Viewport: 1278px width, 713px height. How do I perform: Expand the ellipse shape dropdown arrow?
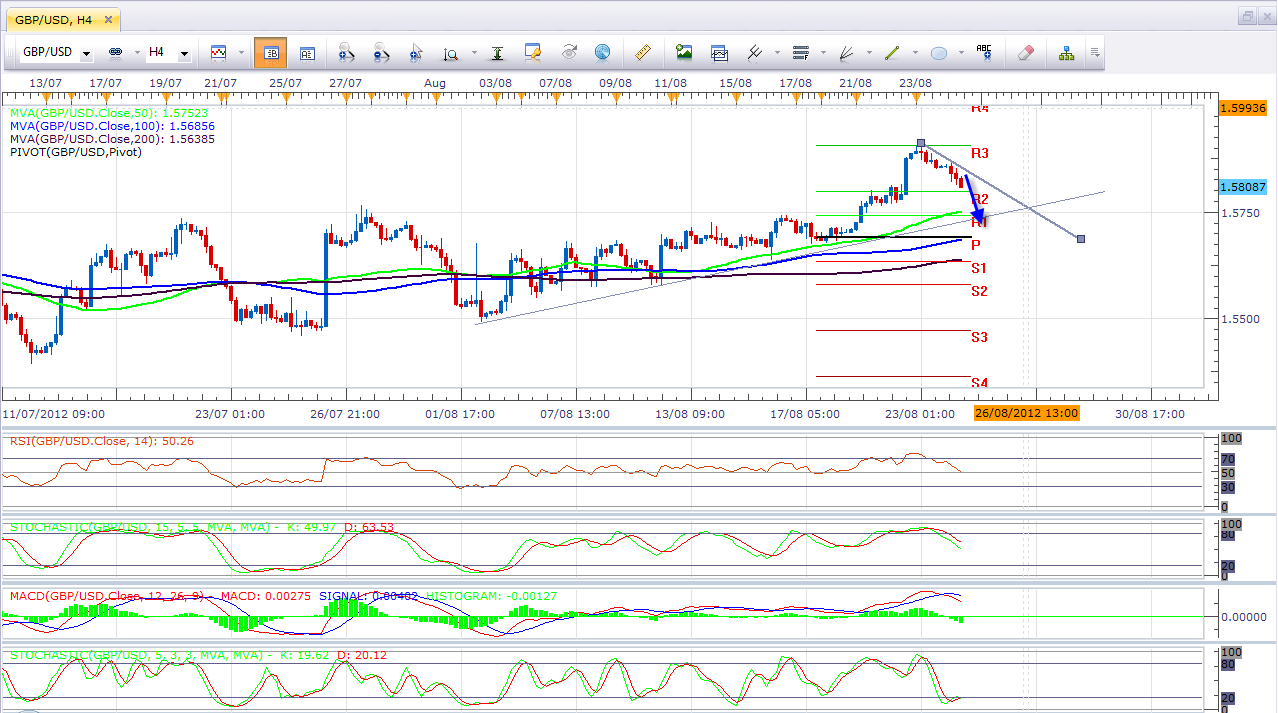[x=960, y=52]
